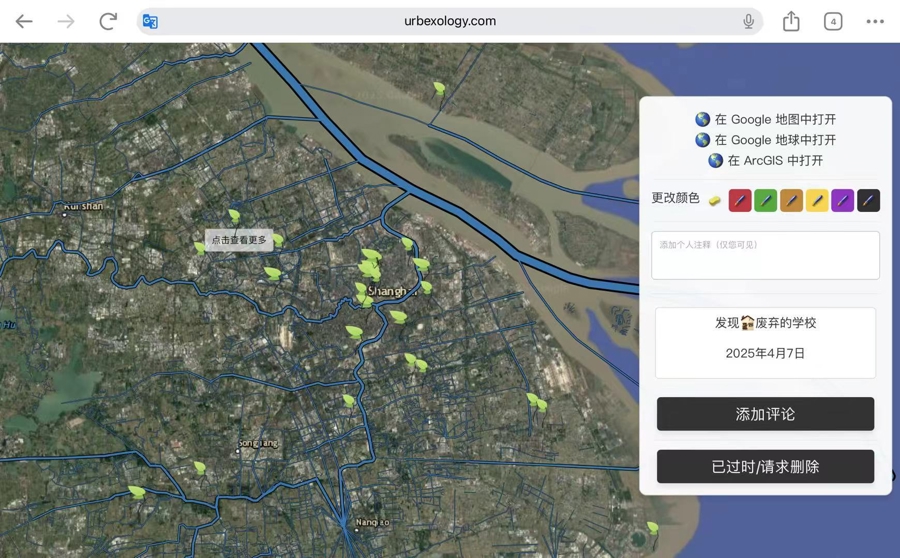Set marker color to purple
This screenshot has height=558, width=900.
click(x=843, y=201)
